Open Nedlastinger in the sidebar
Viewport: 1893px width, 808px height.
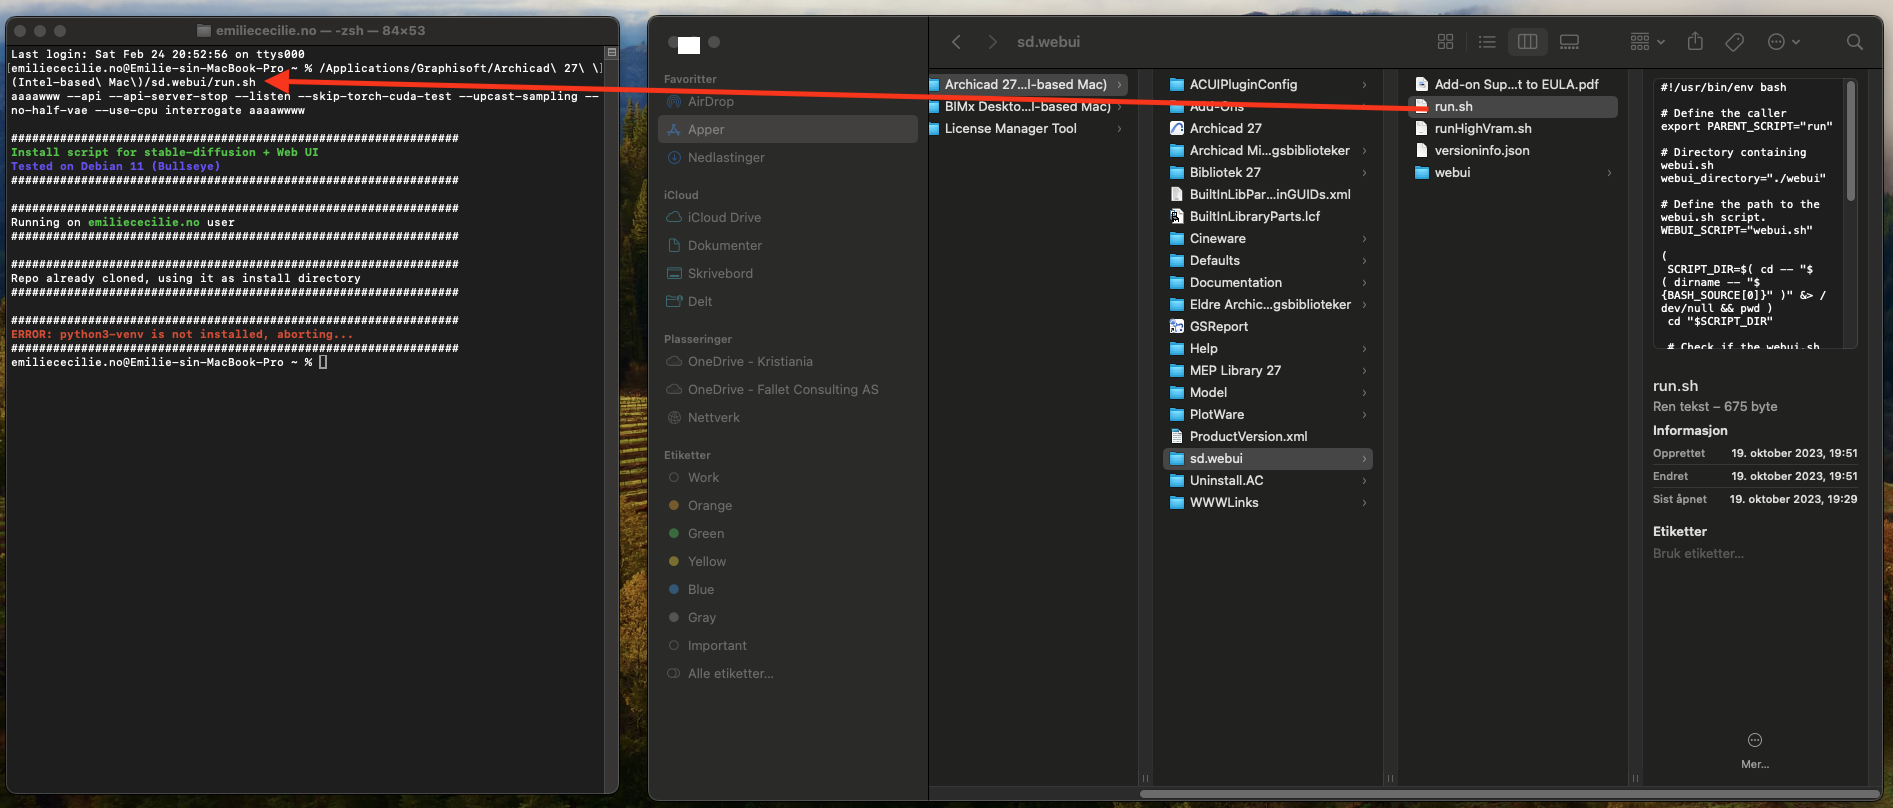coord(726,158)
